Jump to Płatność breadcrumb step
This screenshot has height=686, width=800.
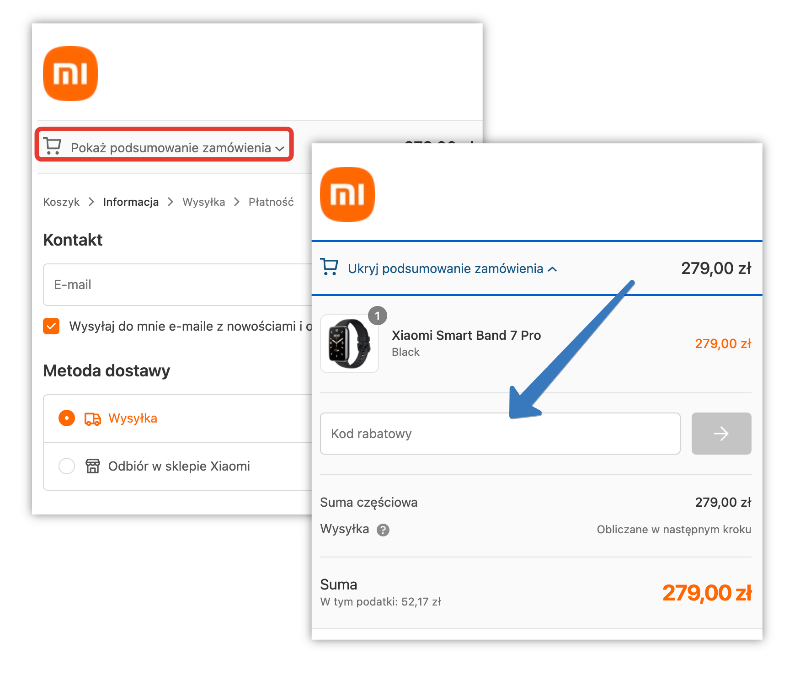270,202
